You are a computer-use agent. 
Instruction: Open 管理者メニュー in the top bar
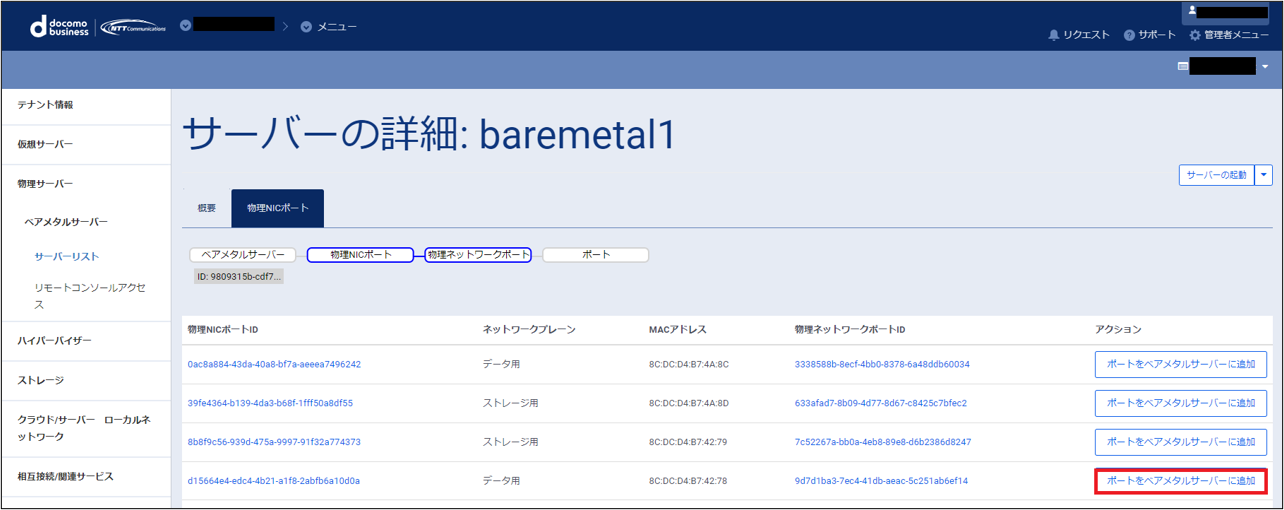[x=1237, y=35]
